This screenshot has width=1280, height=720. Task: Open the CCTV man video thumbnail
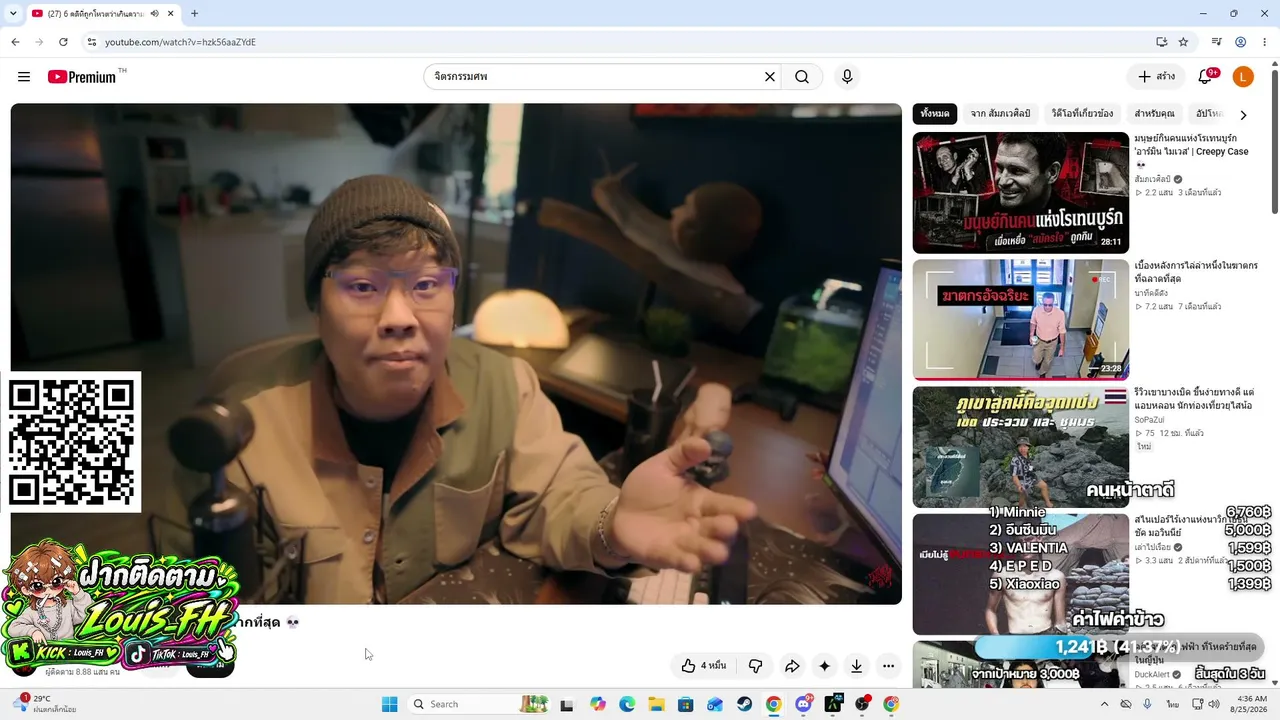coord(1021,320)
